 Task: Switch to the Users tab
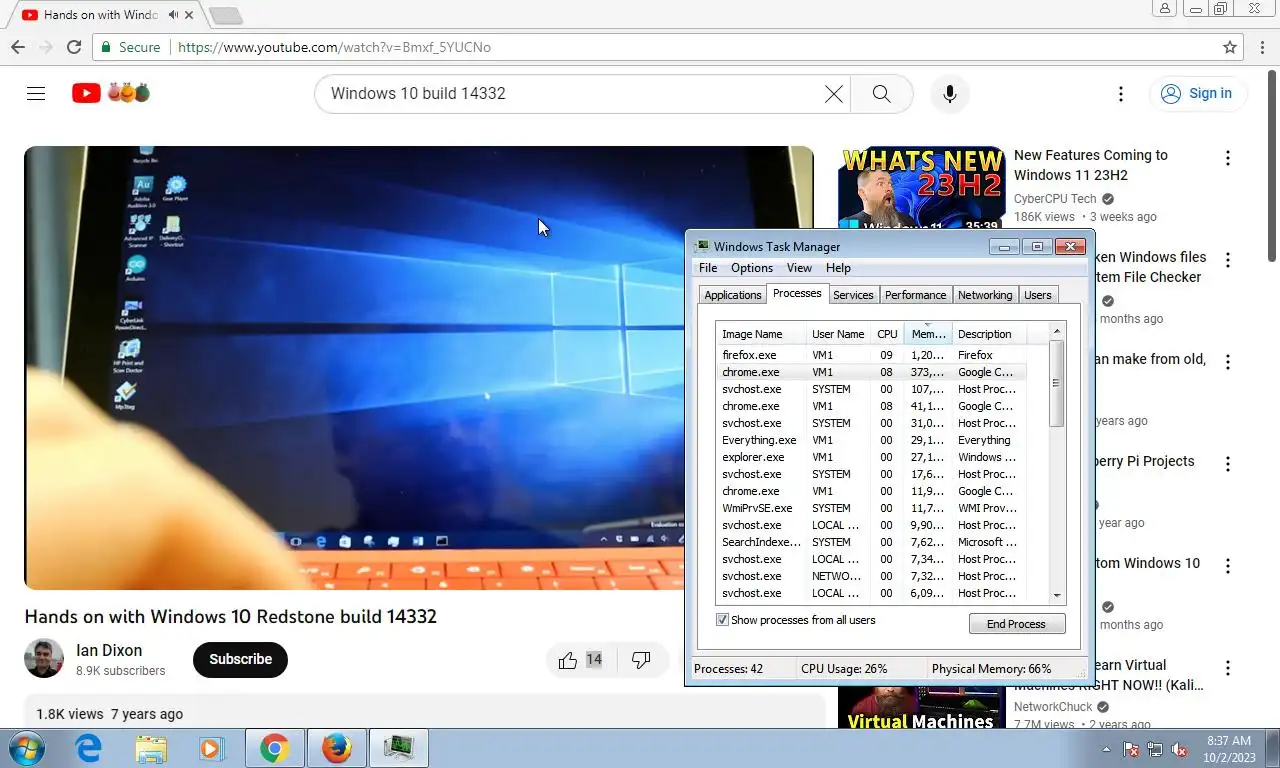tap(1038, 295)
